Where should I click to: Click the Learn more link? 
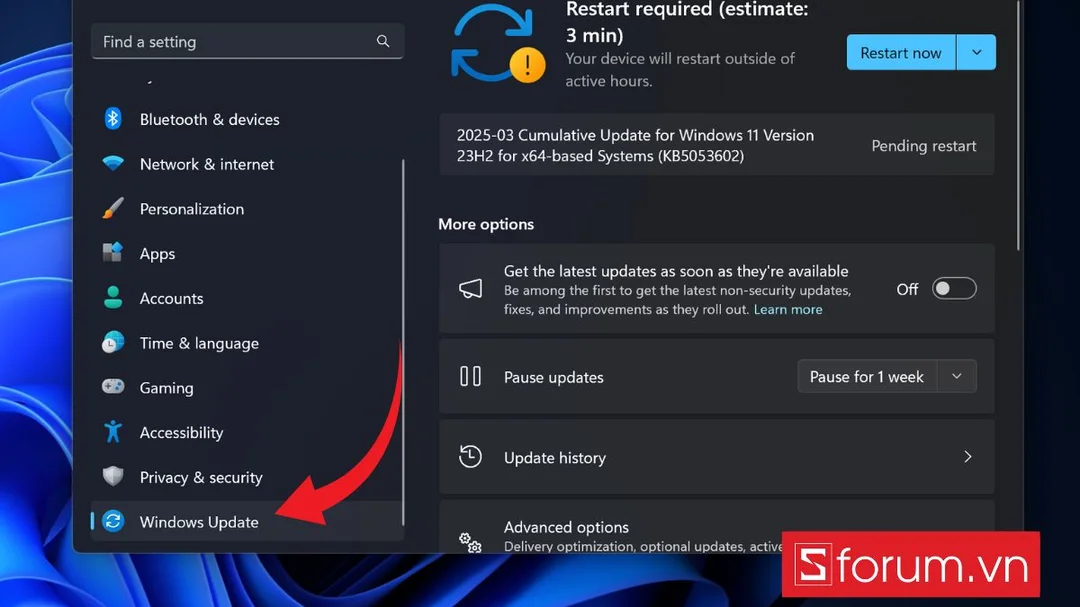point(788,309)
